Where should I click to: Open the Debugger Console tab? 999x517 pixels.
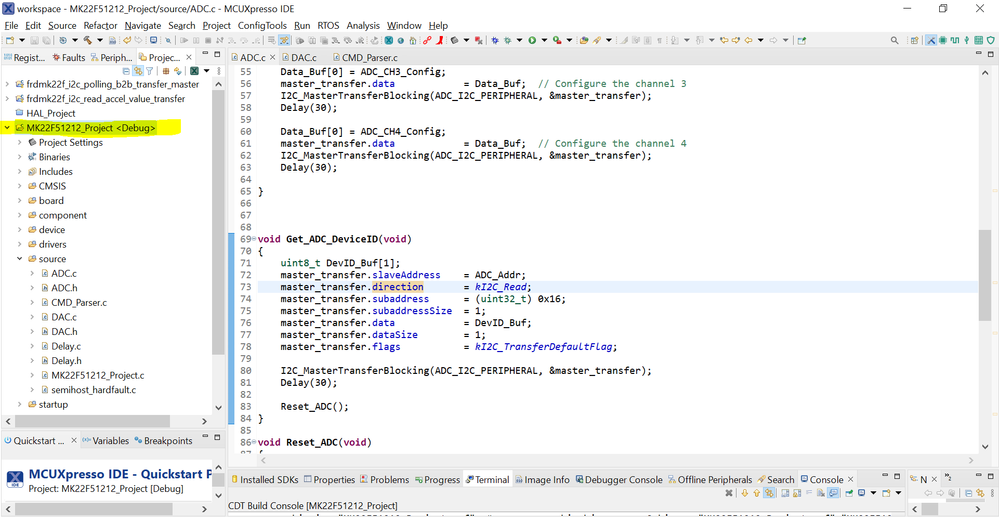click(x=617, y=479)
